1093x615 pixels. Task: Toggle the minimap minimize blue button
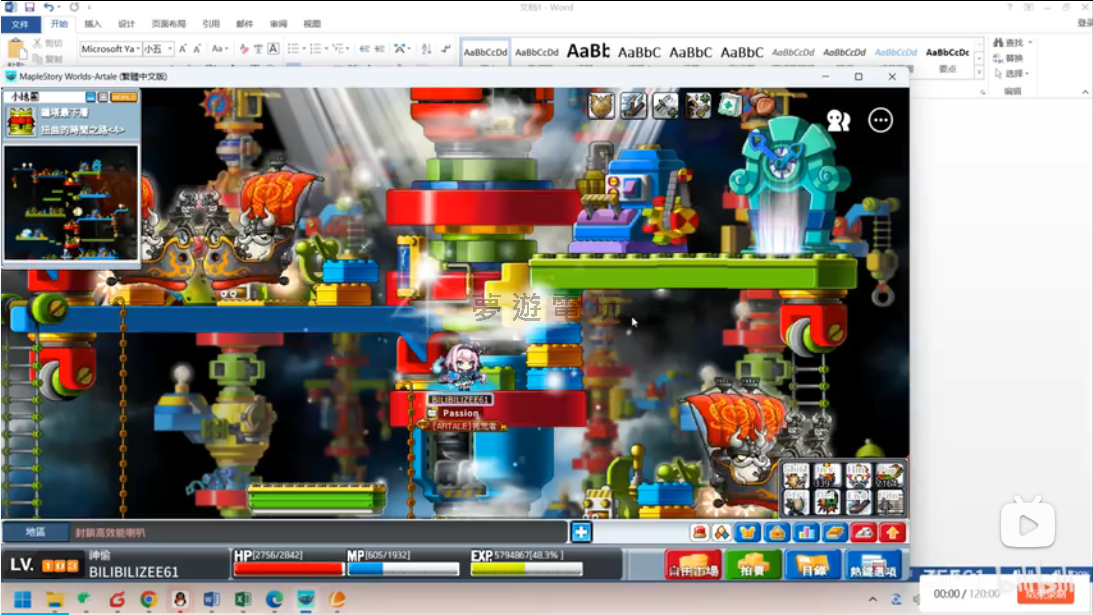(90, 97)
